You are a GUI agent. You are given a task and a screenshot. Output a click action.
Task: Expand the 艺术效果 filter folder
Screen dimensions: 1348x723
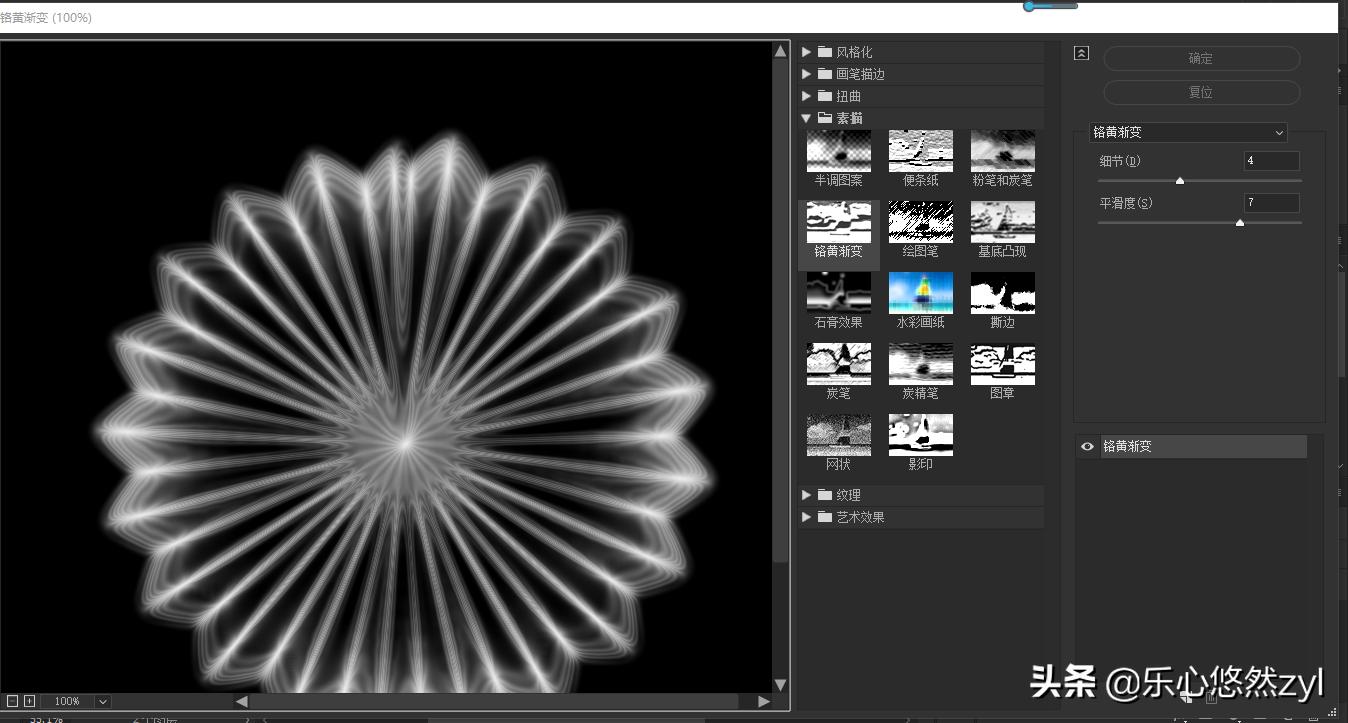806,517
